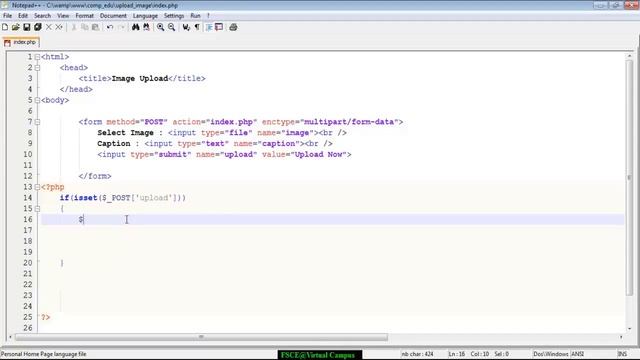
Task: Open the user defined language dialog icon
Action: [219, 27]
